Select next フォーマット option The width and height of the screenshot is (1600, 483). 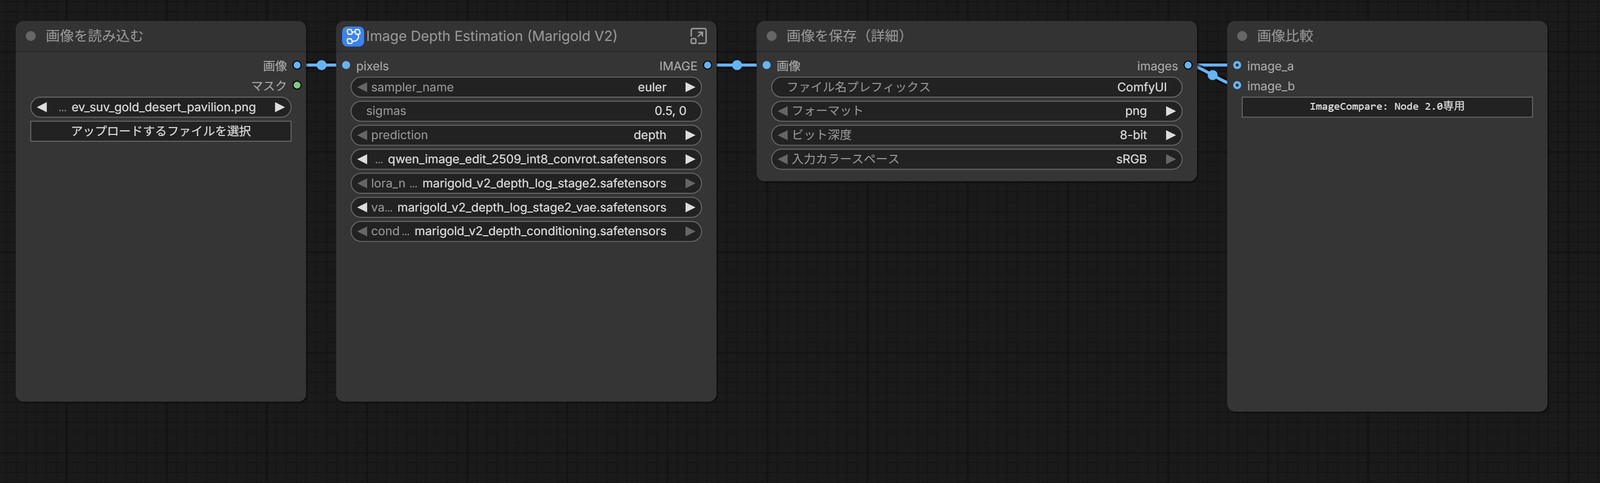pyautogui.click(x=1170, y=111)
